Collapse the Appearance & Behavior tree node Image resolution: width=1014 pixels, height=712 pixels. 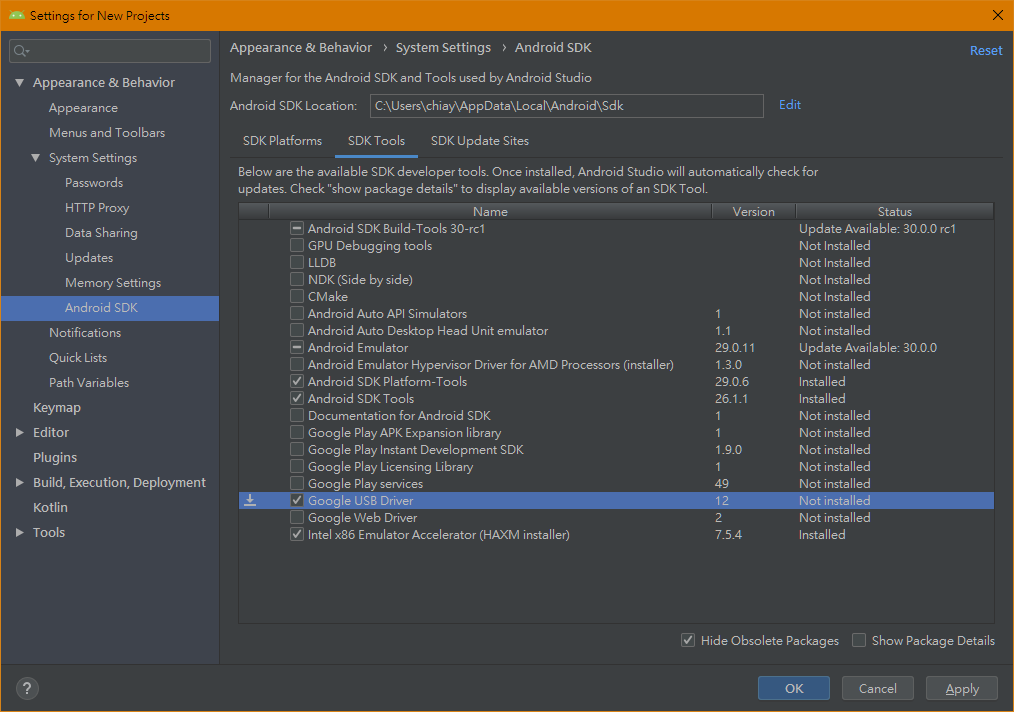tap(19, 83)
